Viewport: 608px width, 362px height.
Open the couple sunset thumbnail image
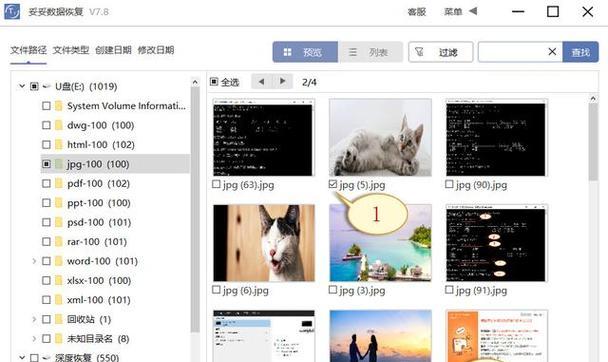pyautogui.click(x=380, y=336)
